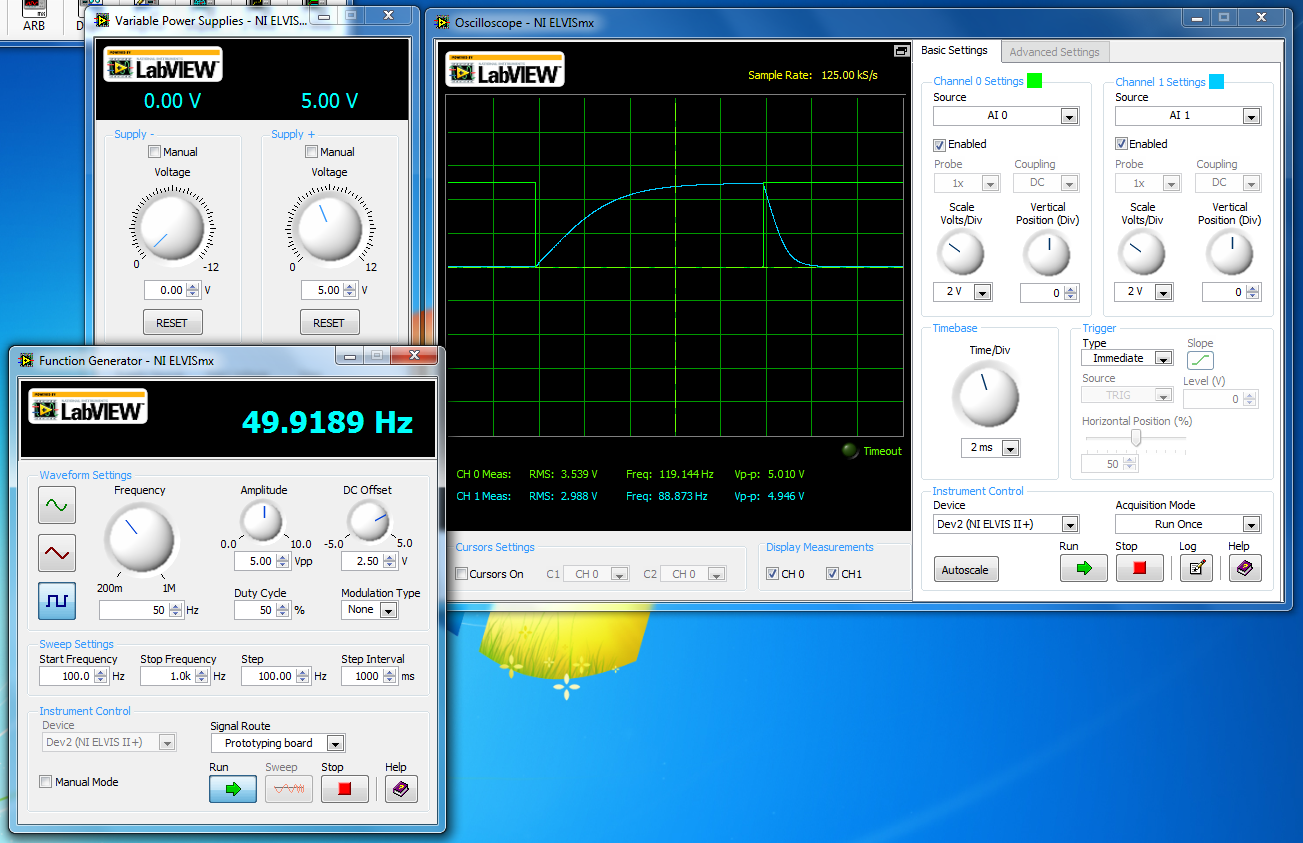Screen dimensions: 1303x843
Task: Click DC Offset 2.50 input field
Action: (362, 561)
